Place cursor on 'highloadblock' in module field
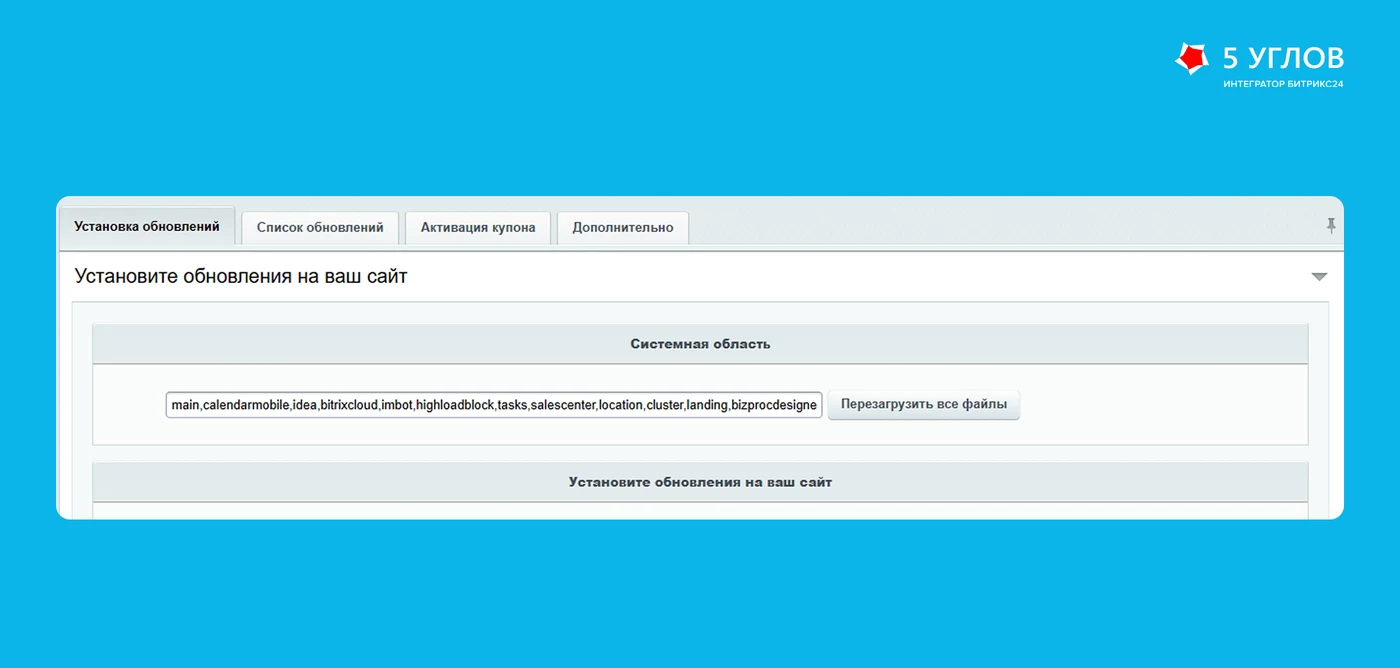The height and width of the screenshot is (668, 1400). 455,405
